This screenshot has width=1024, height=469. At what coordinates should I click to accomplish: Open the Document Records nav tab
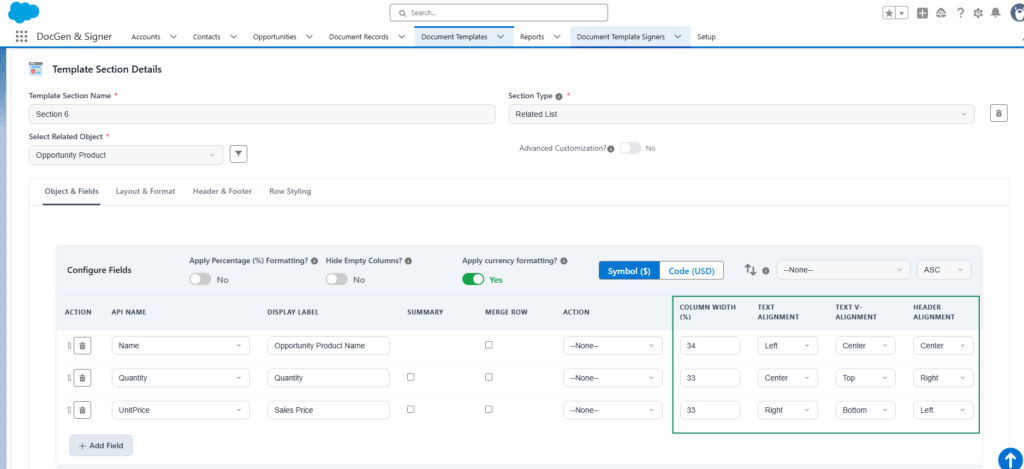click(x=359, y=37)
